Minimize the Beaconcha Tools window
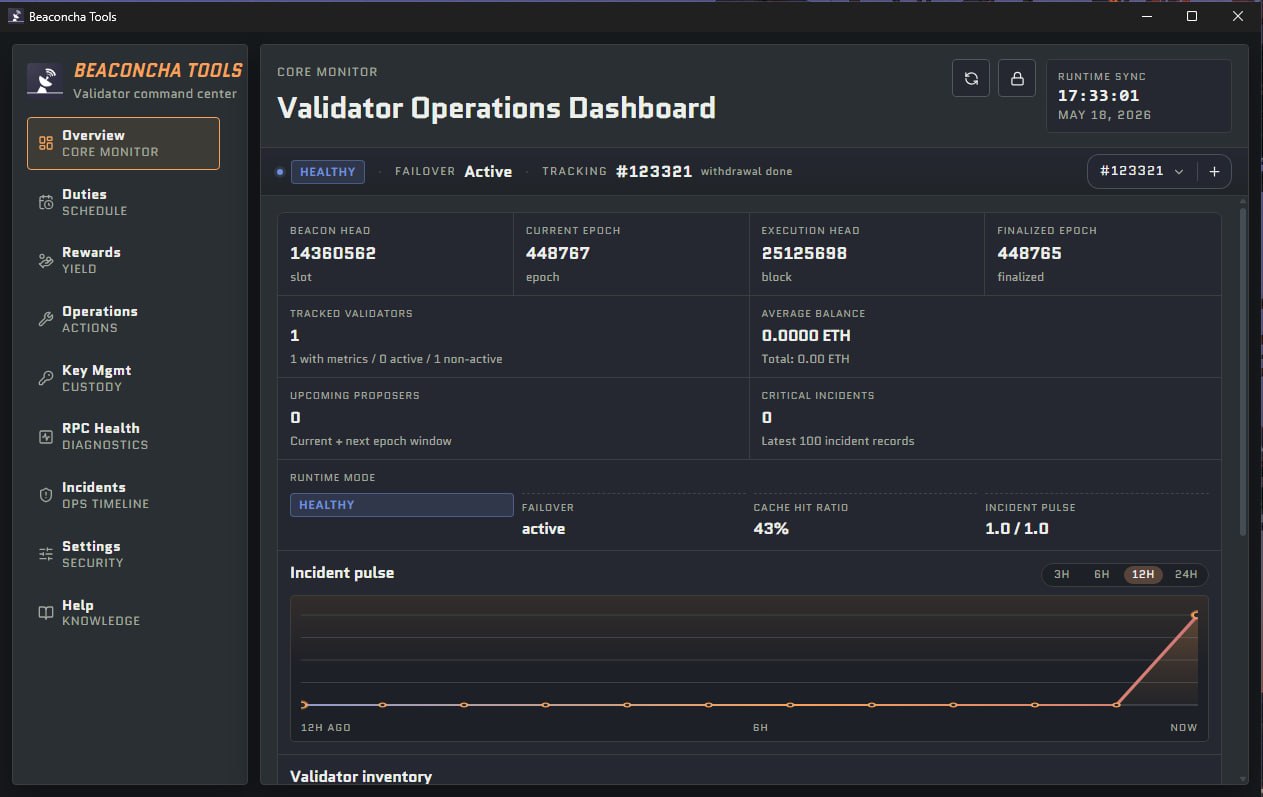 point(1146,16)
